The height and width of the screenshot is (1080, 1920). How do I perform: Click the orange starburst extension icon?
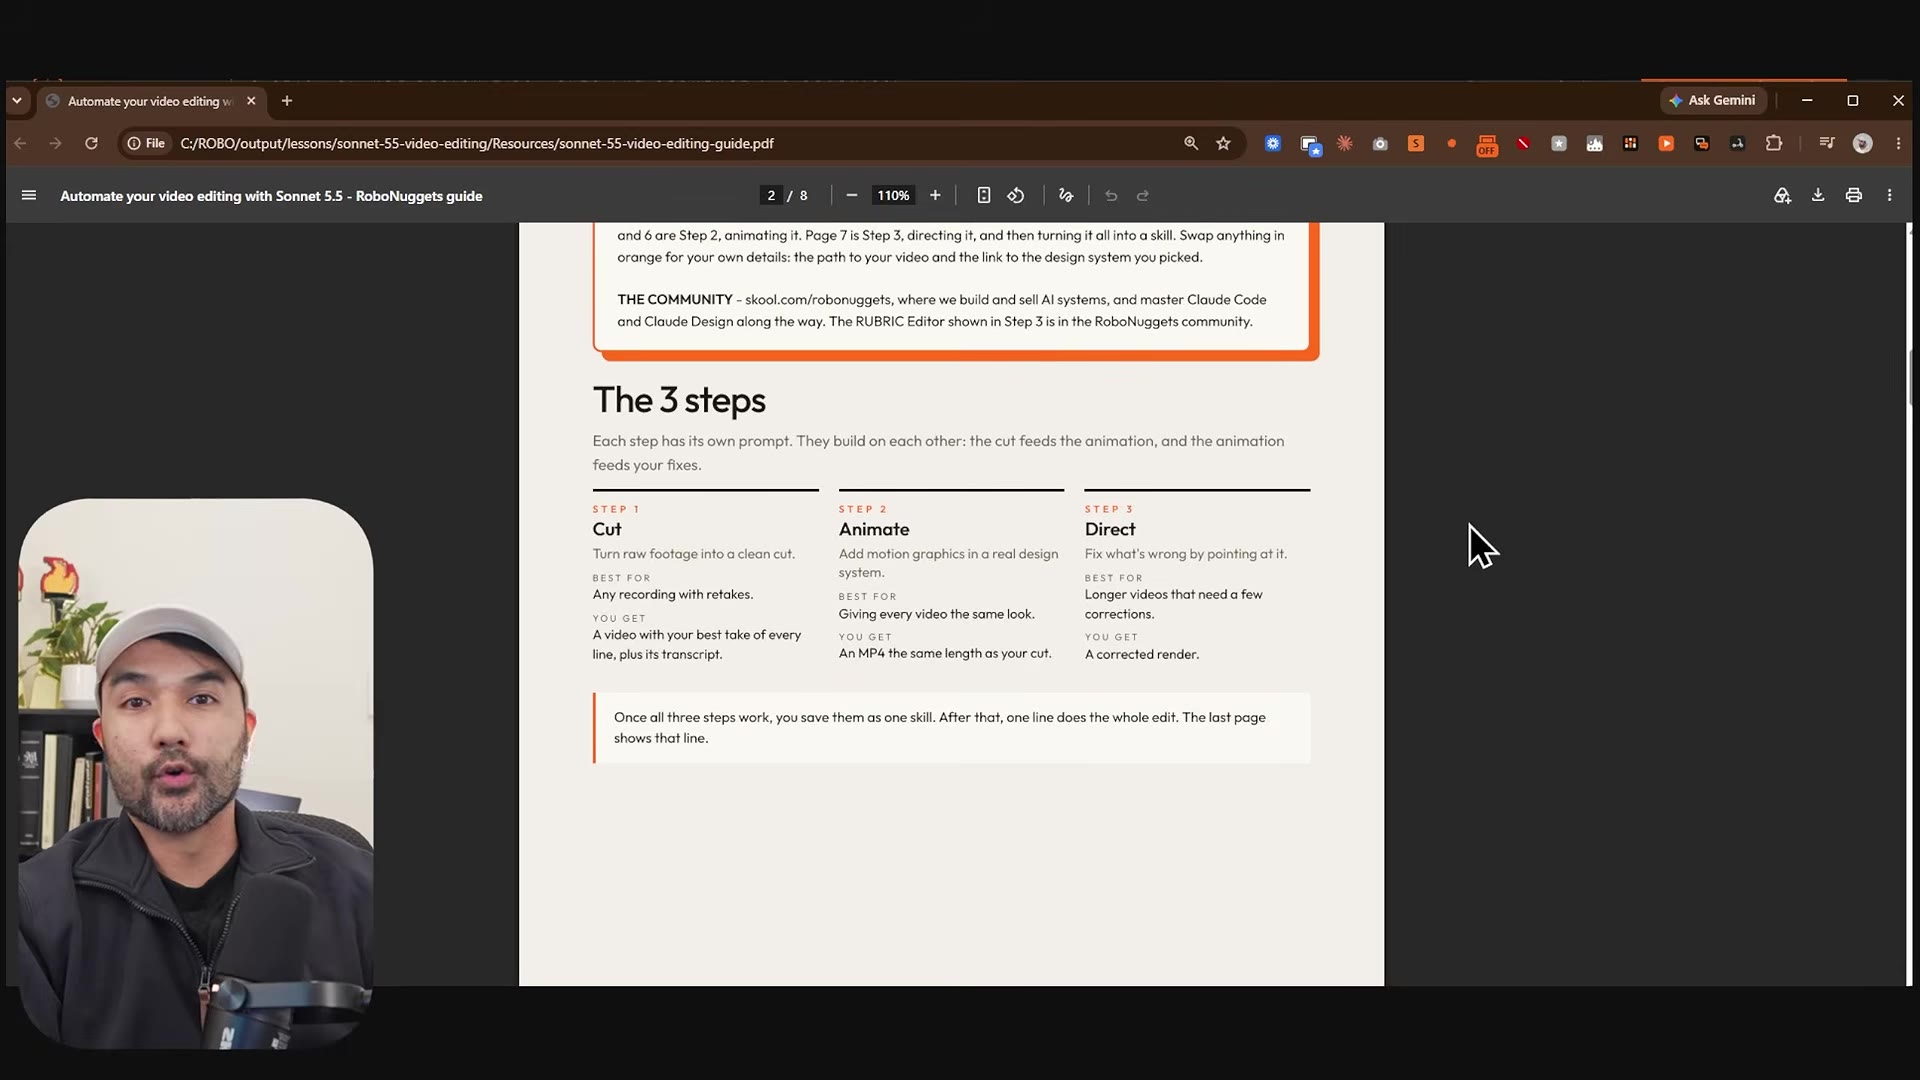pos(1345,143)
